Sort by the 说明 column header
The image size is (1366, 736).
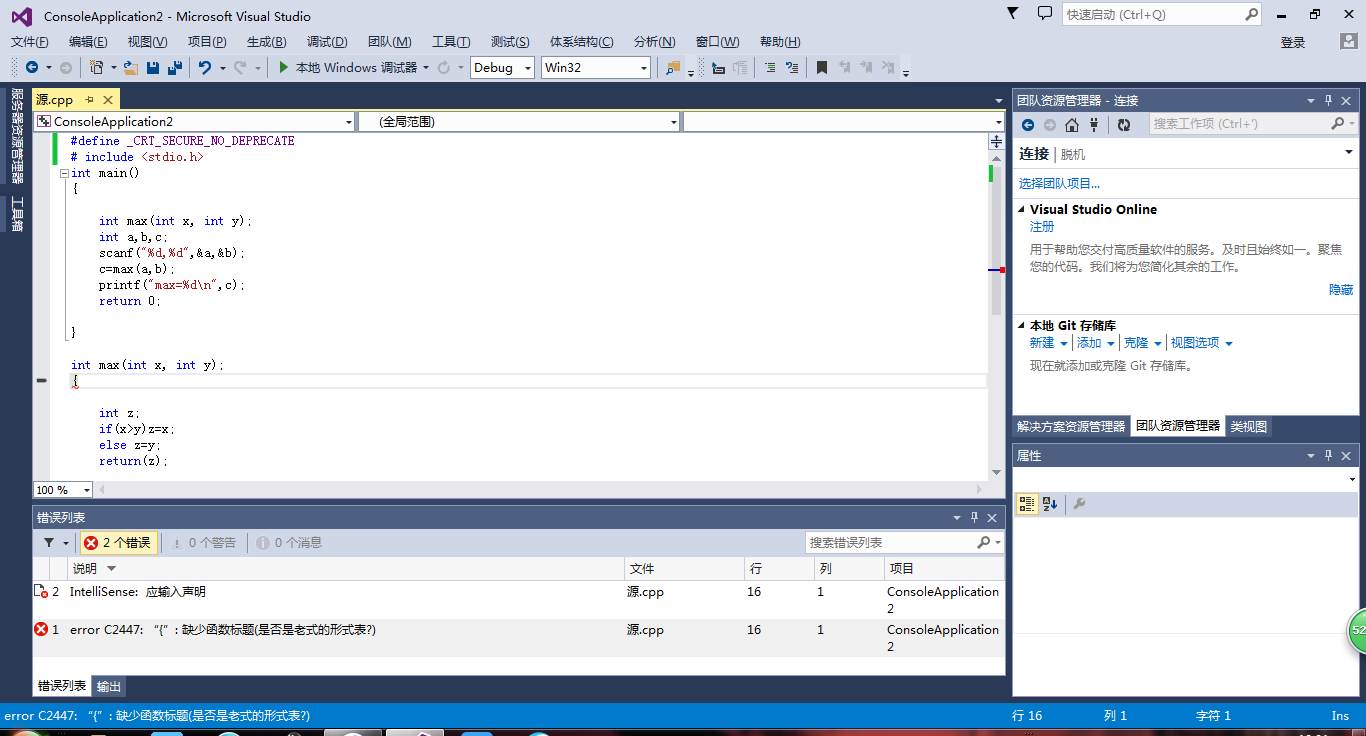tap(346, 568)
